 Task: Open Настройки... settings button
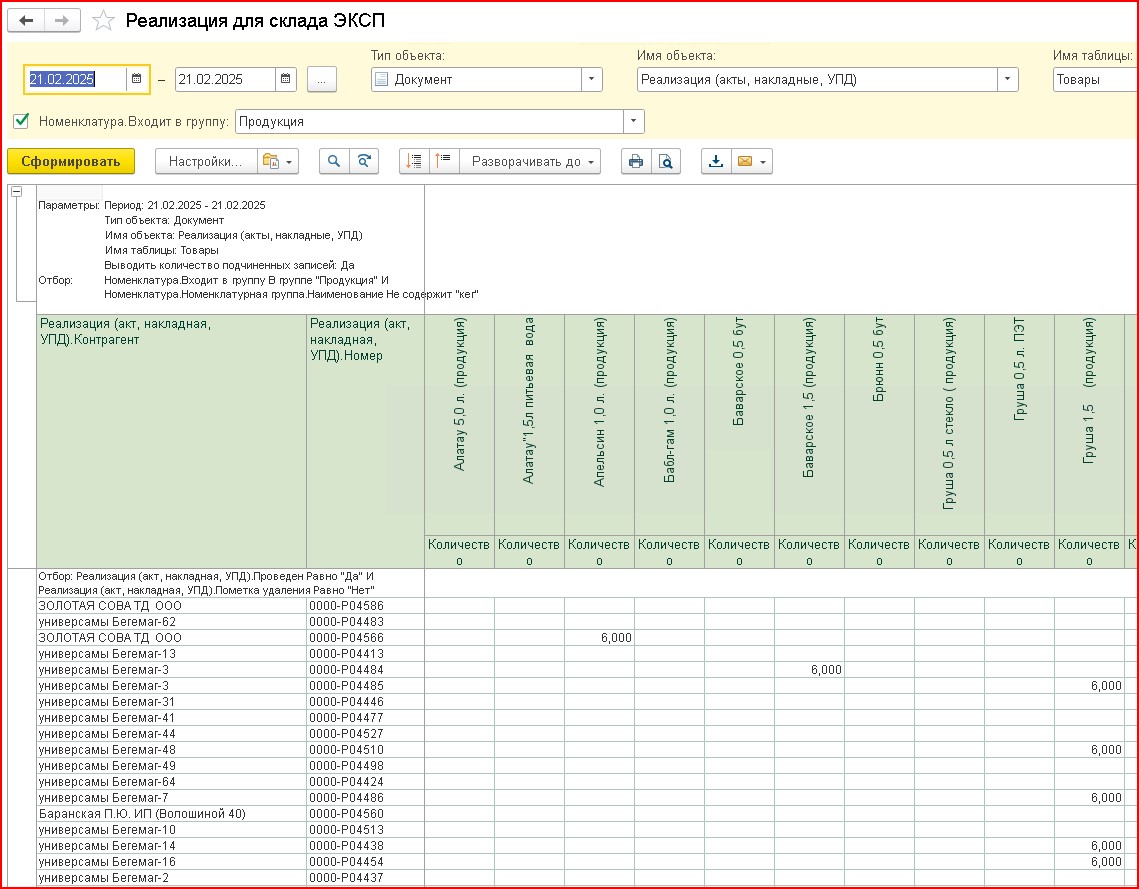coord(206,161)
